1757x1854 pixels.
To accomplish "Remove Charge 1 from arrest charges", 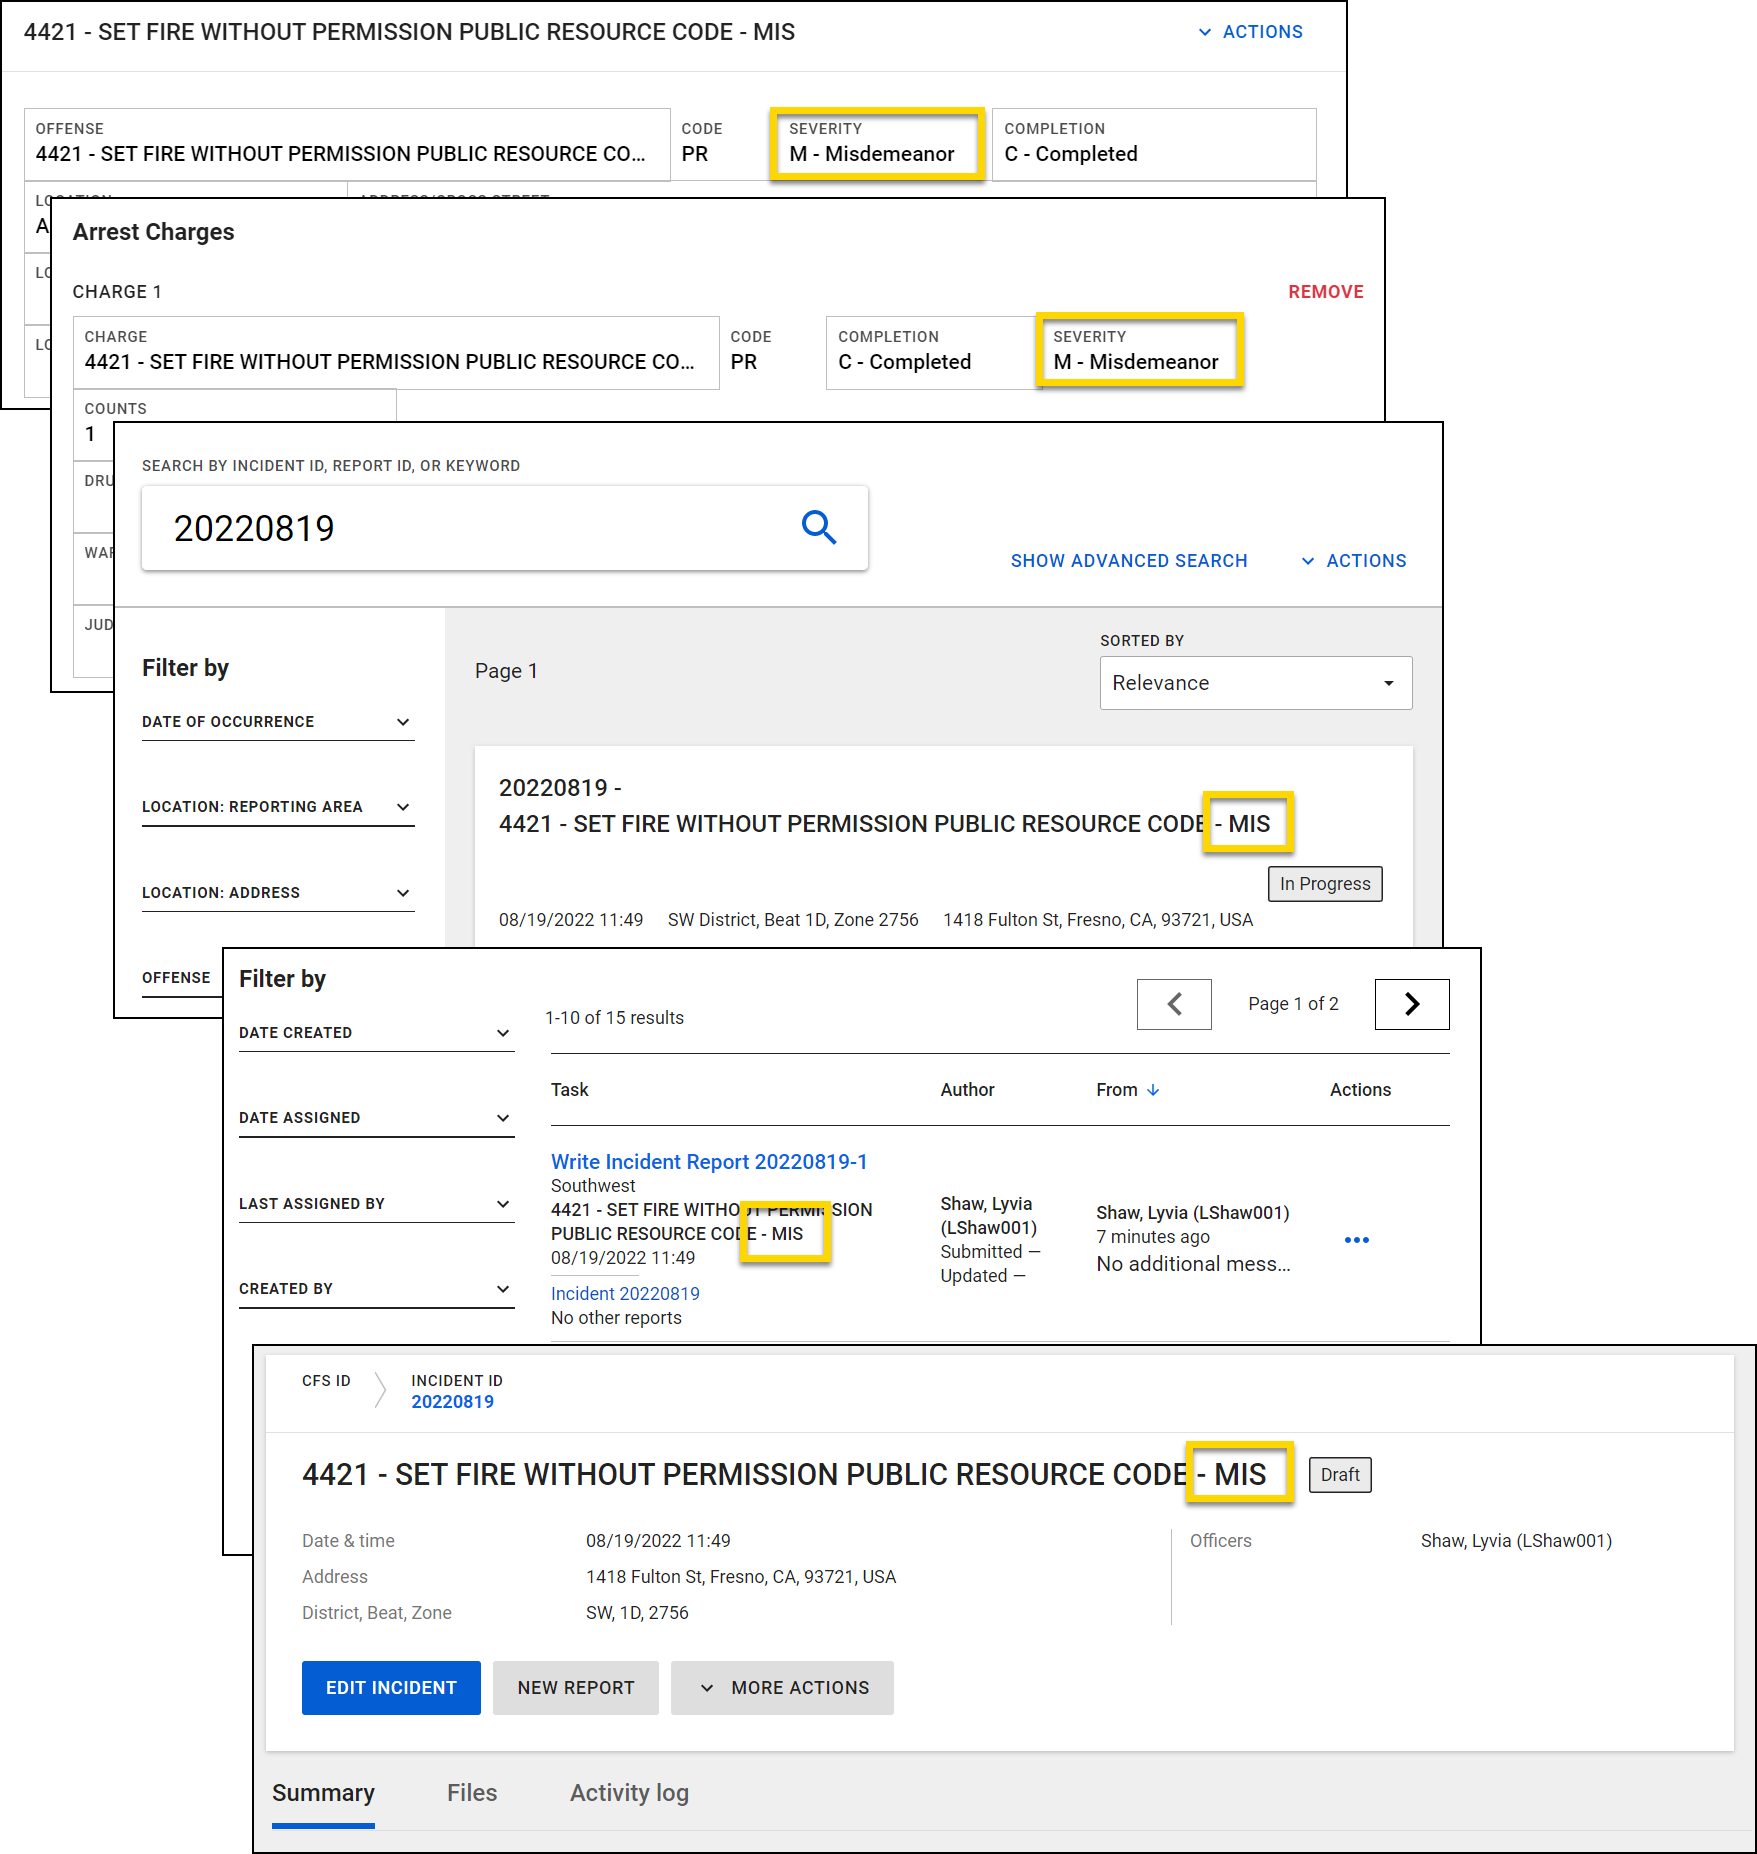I will 1325,292.
